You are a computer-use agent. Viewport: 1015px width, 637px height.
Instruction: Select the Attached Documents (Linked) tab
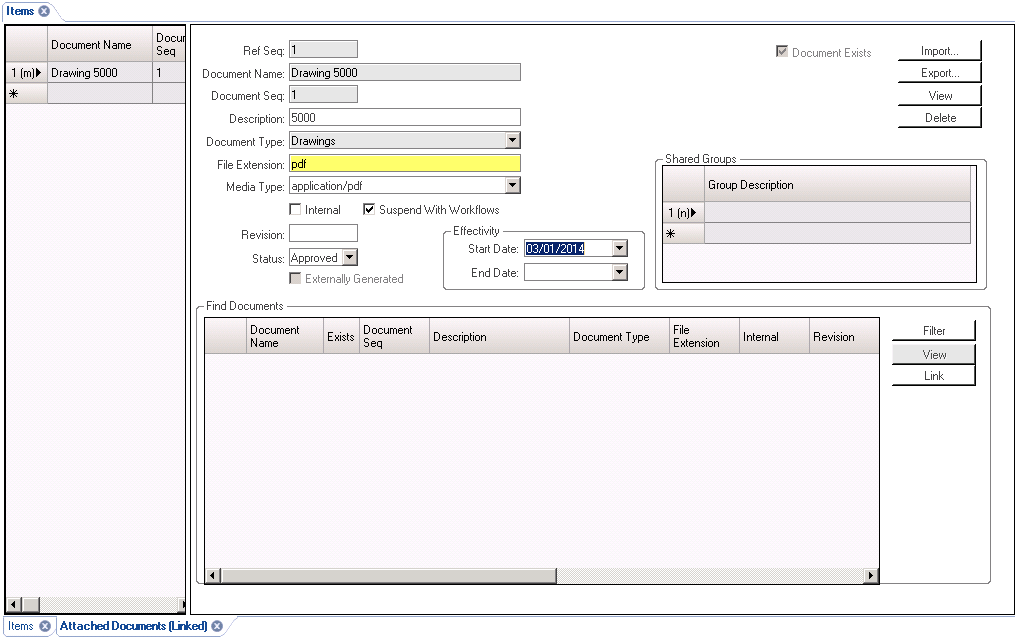133,626
